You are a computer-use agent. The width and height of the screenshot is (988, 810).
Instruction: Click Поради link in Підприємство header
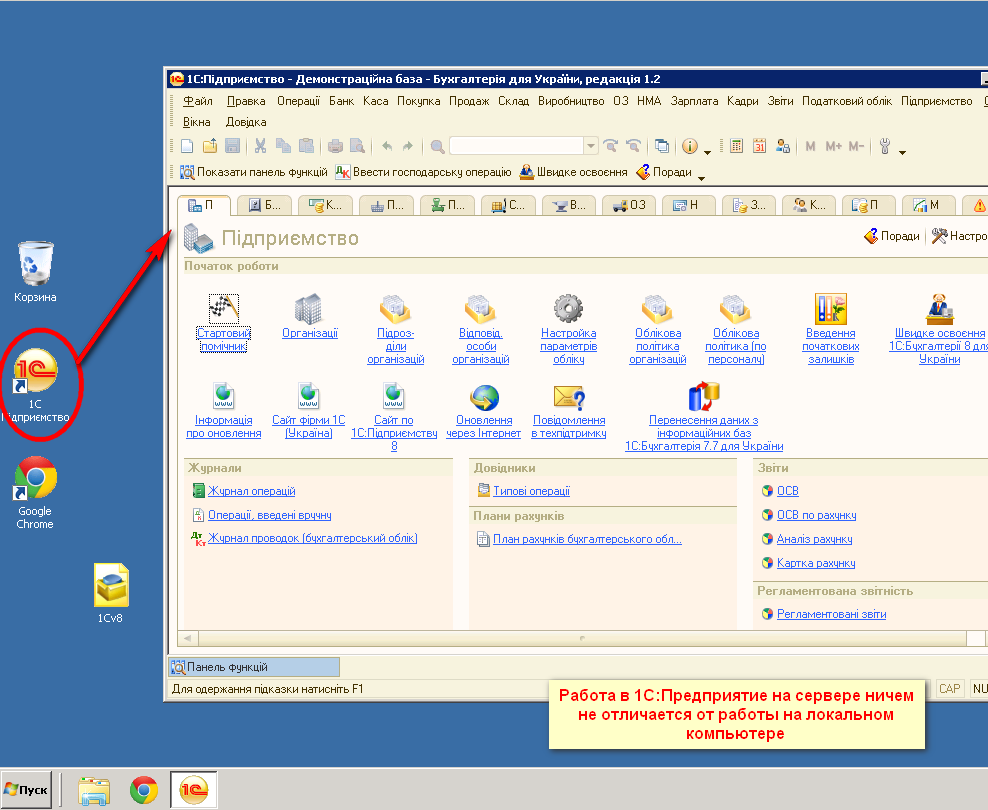coord(892,236)
